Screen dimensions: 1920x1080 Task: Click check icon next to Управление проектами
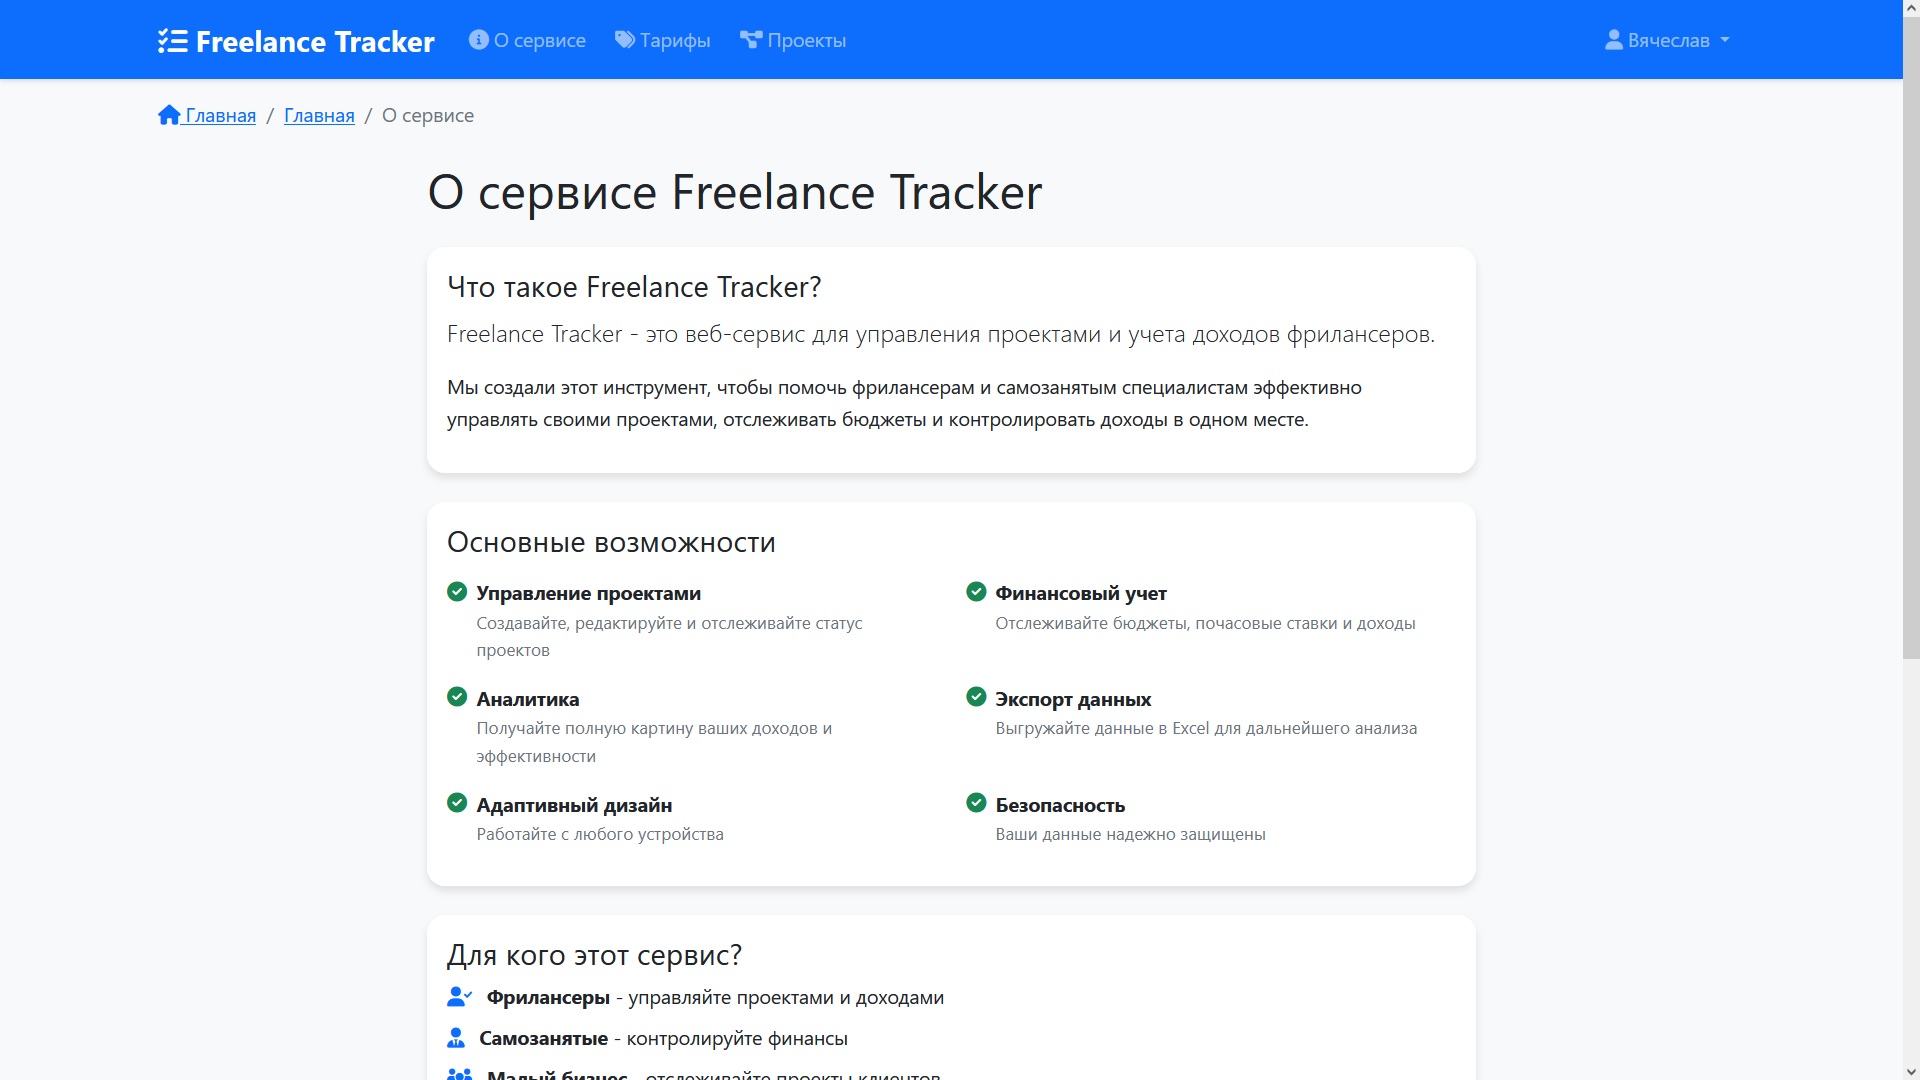point(457,592)
